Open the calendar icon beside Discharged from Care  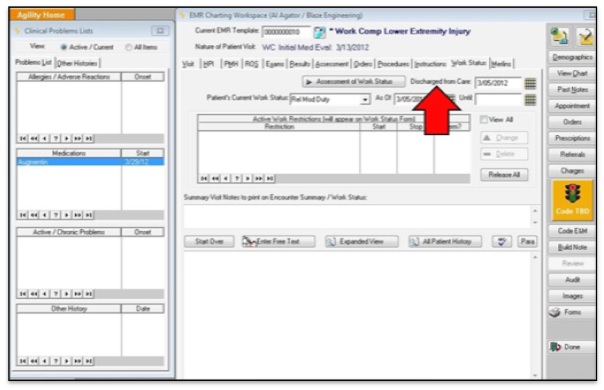click(x=530, y=83)
